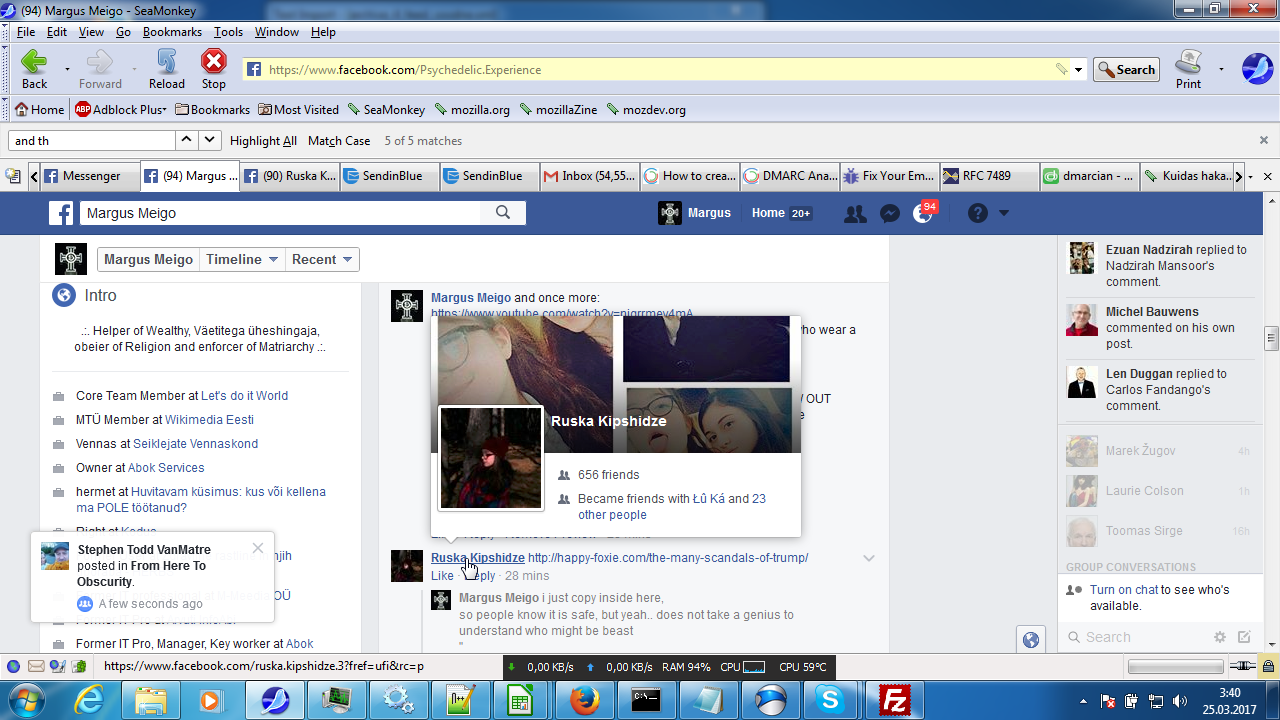Open the URL bar history dropdown
Viewport: 1280px width, 720px height.
tap(1079, 70)
